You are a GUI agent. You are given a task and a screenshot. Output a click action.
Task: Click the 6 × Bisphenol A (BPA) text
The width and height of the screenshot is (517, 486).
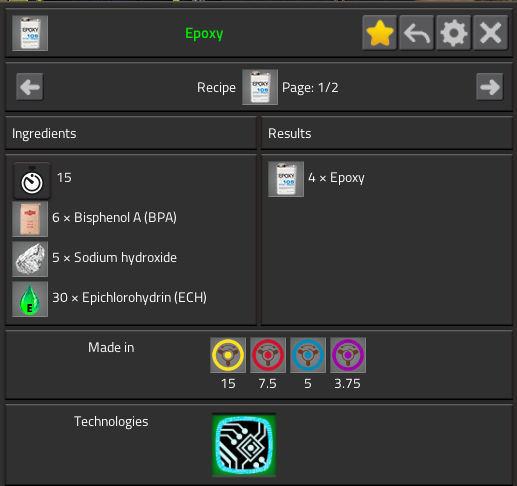pos(114,218)
